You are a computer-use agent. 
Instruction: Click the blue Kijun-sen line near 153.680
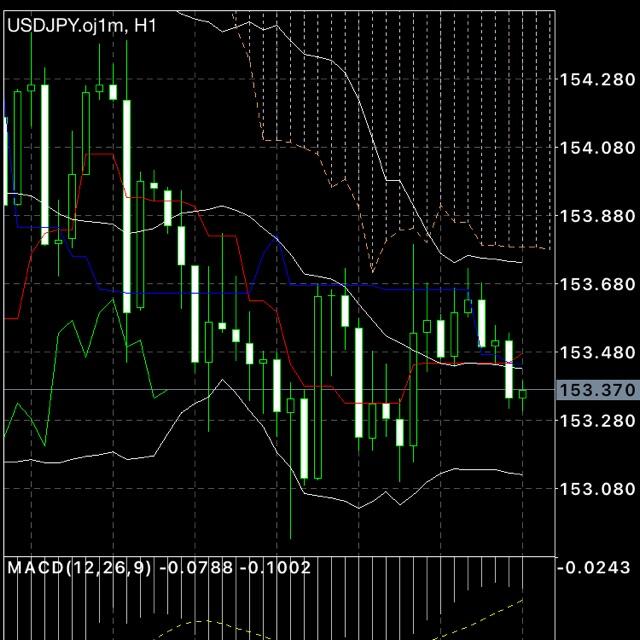click(367, 284)
